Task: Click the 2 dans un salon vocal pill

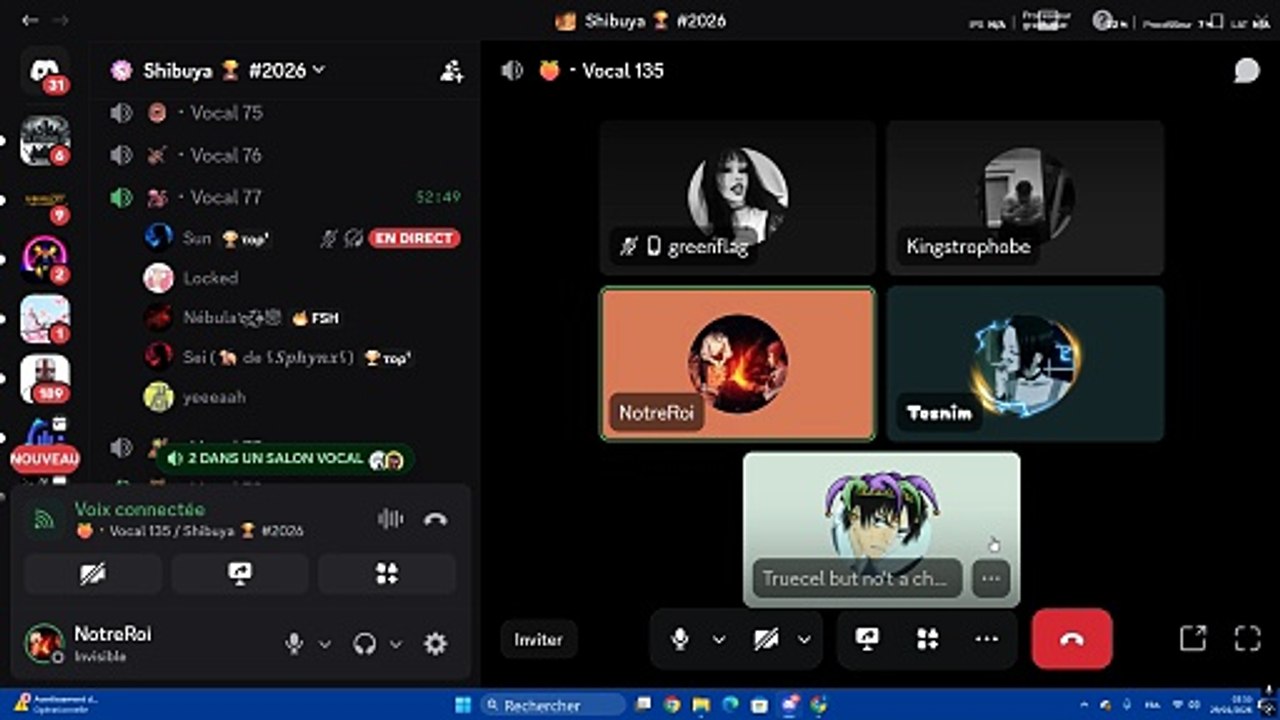Action: click(285, 458)
